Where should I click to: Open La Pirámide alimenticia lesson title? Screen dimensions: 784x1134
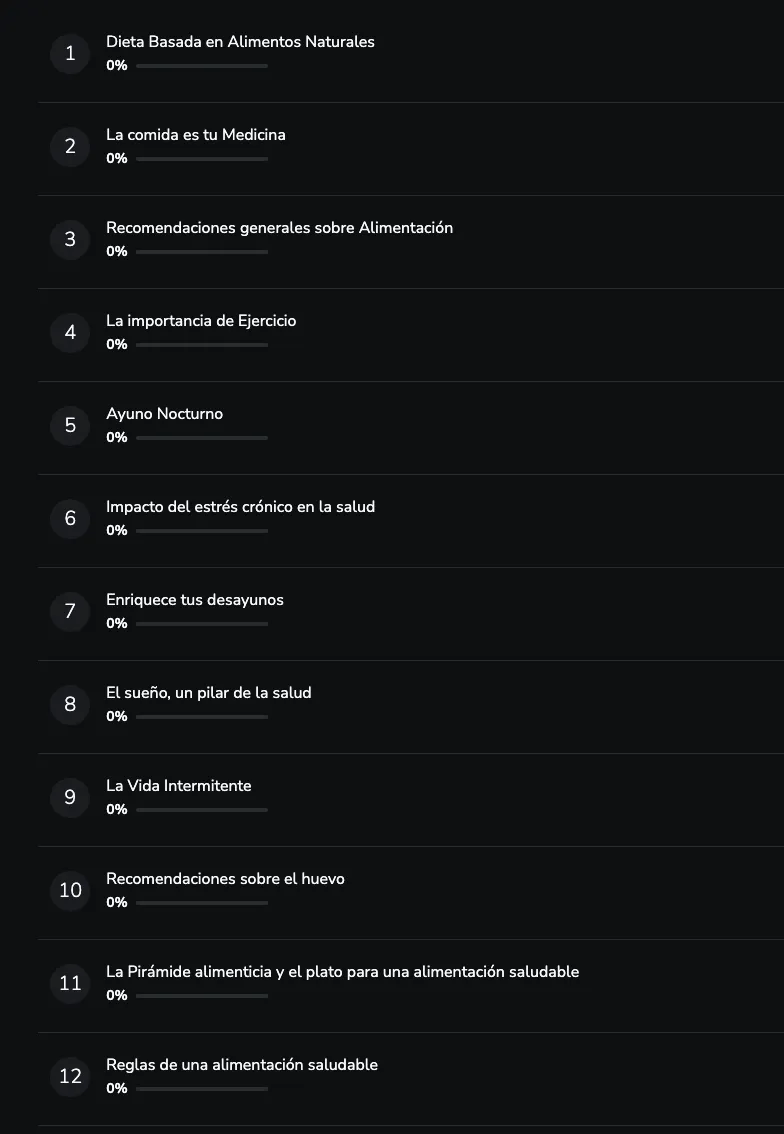pos(343,972)
